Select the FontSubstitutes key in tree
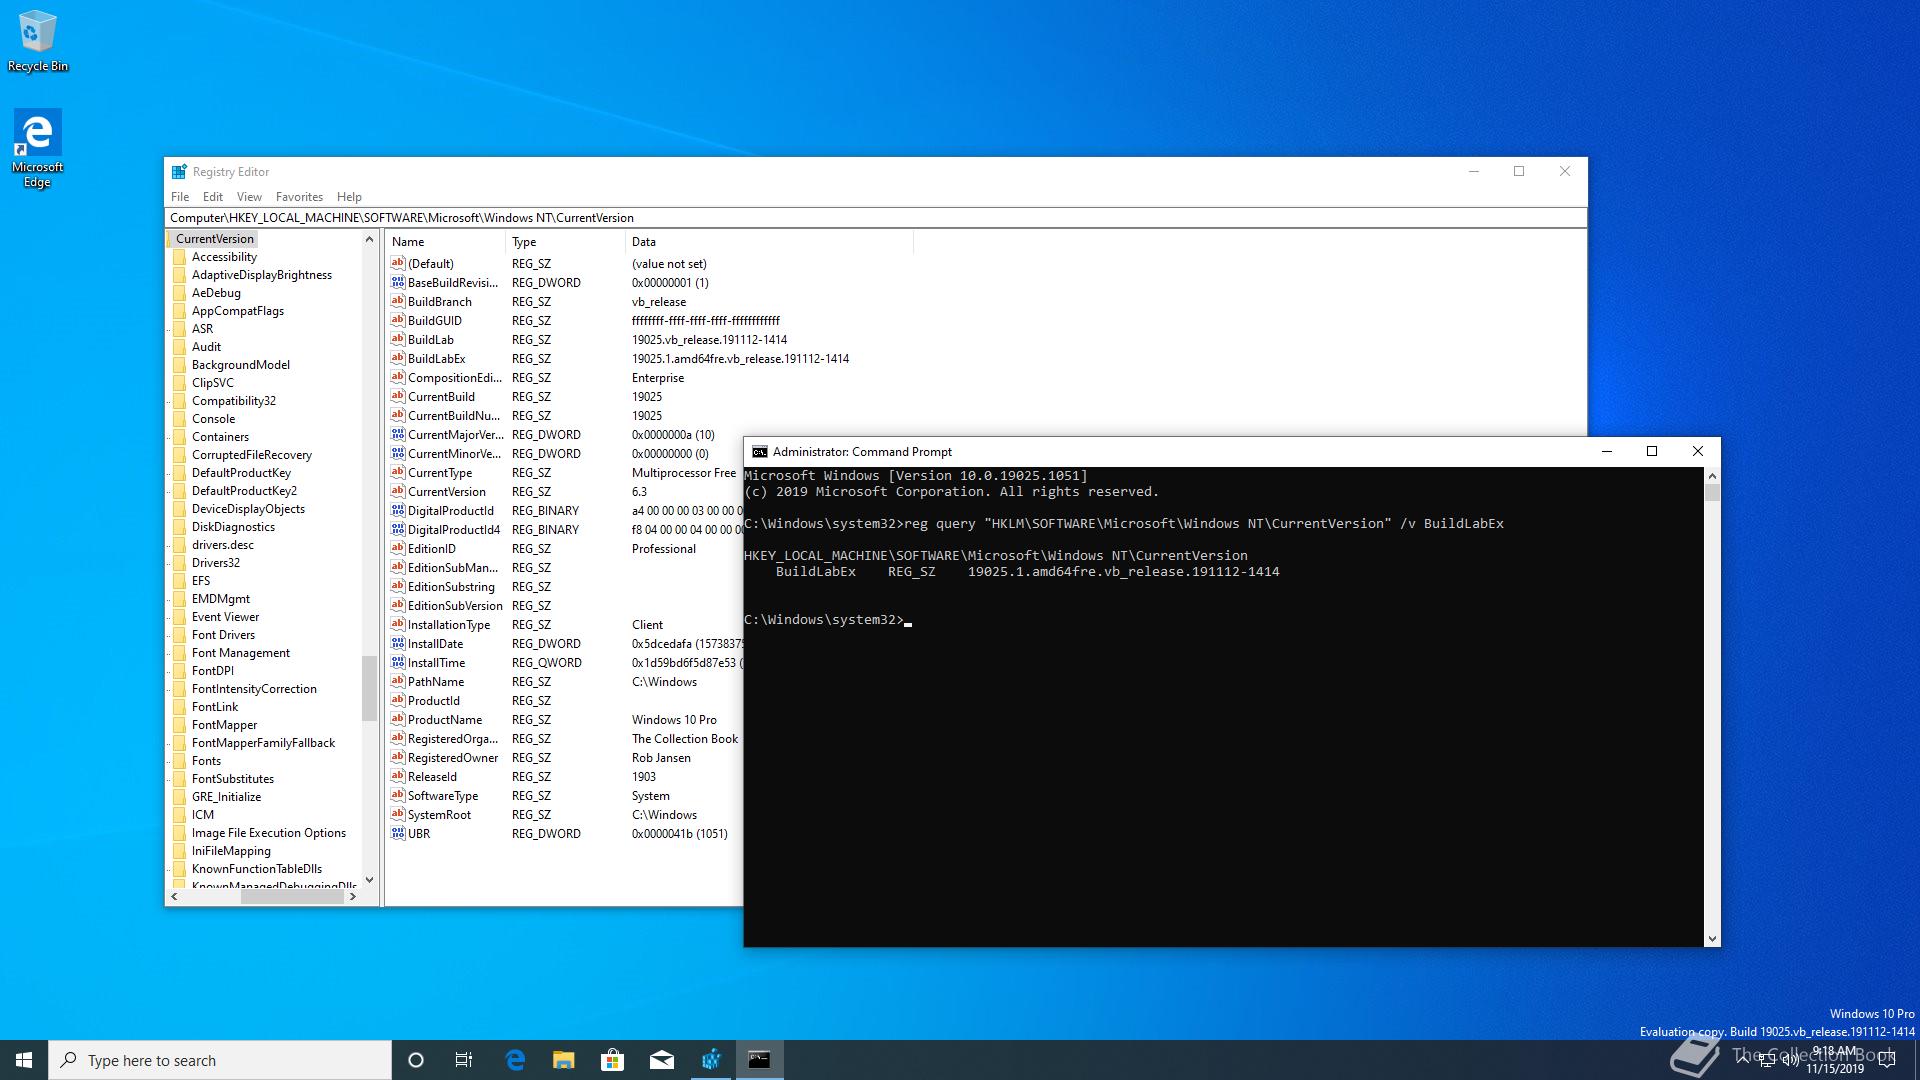The image size is (1920, 1080). click(233, 779)
